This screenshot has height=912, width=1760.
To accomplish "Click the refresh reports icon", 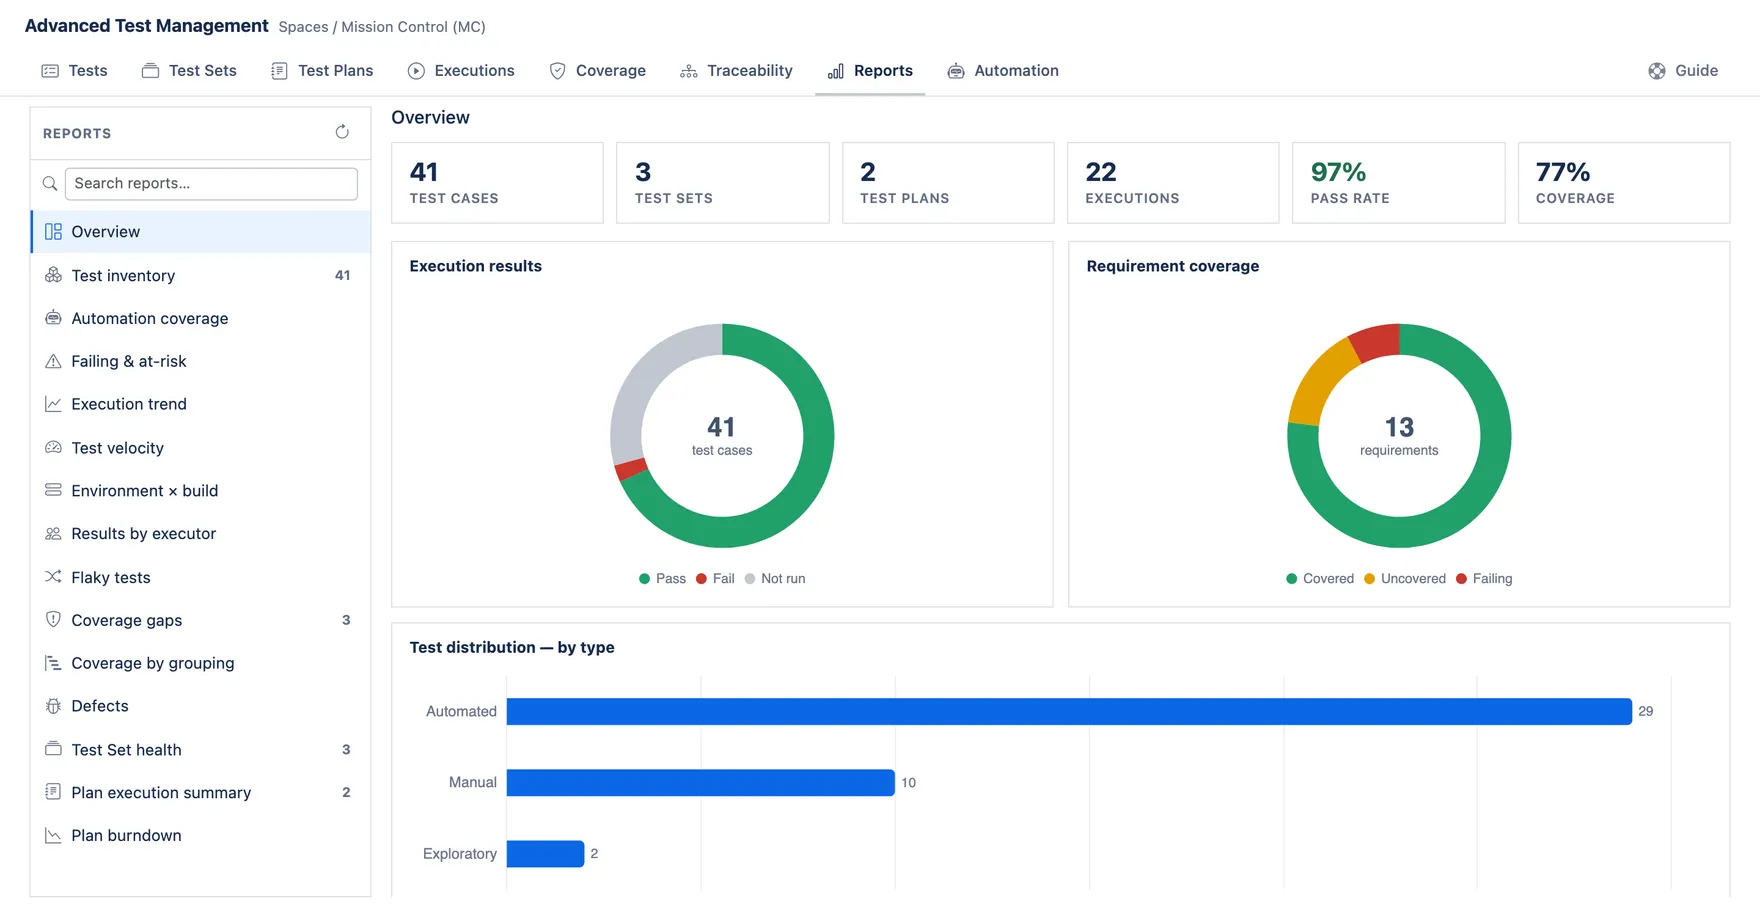I will [x=342, y=132].
